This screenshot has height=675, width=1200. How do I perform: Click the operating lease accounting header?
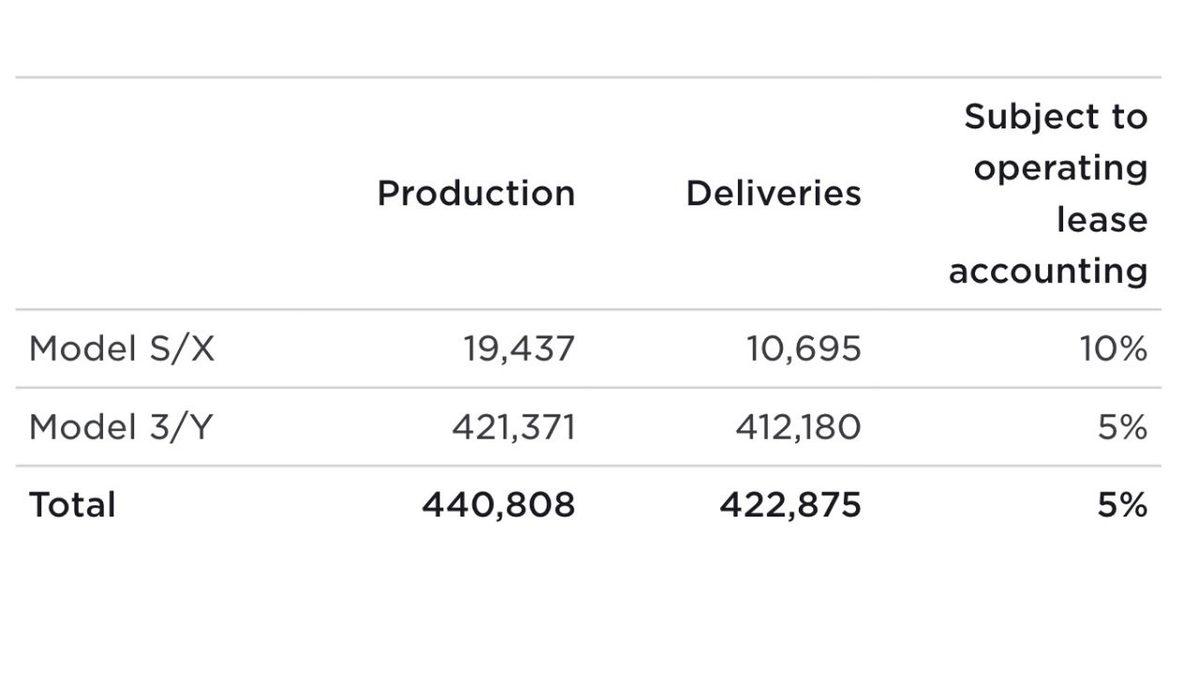1048,194
